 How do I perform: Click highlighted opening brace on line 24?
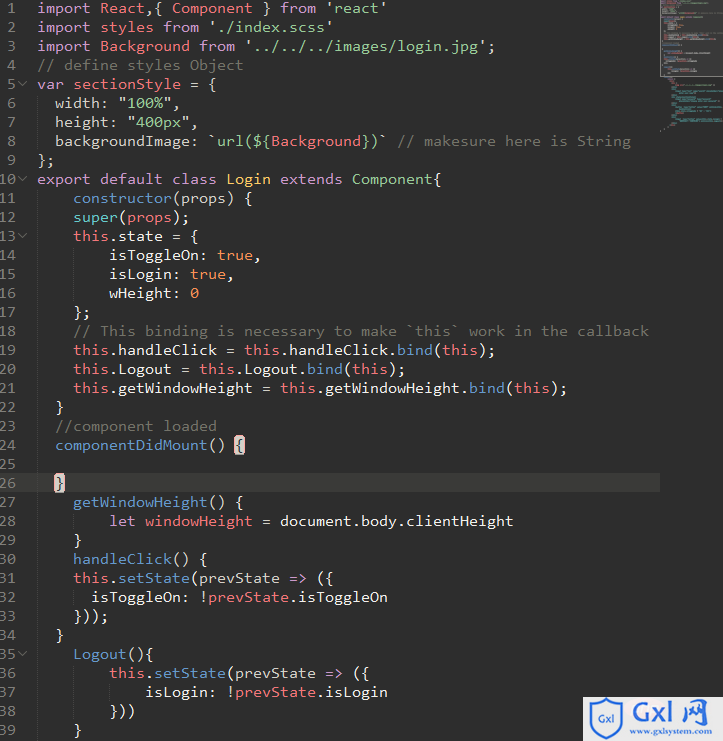240,445
